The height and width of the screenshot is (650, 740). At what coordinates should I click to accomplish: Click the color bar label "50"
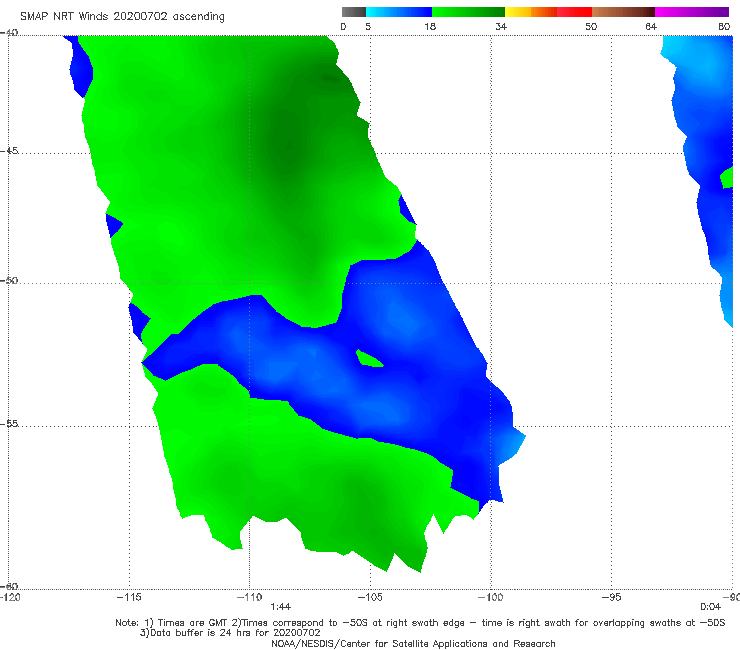[x=591, y=27]
